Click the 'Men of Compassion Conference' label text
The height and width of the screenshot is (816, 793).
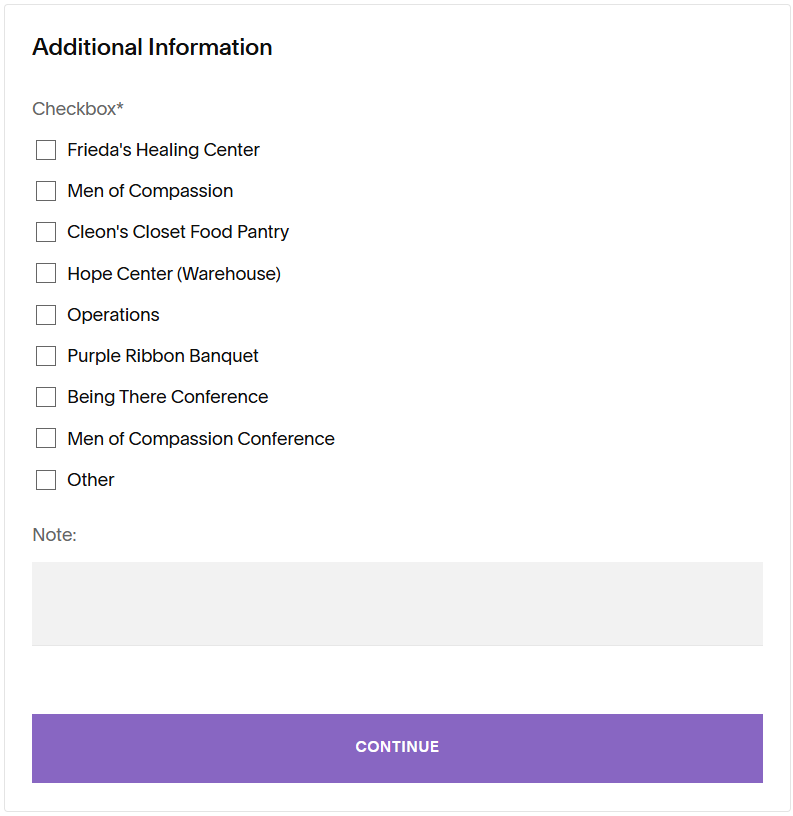click(201, 439)
